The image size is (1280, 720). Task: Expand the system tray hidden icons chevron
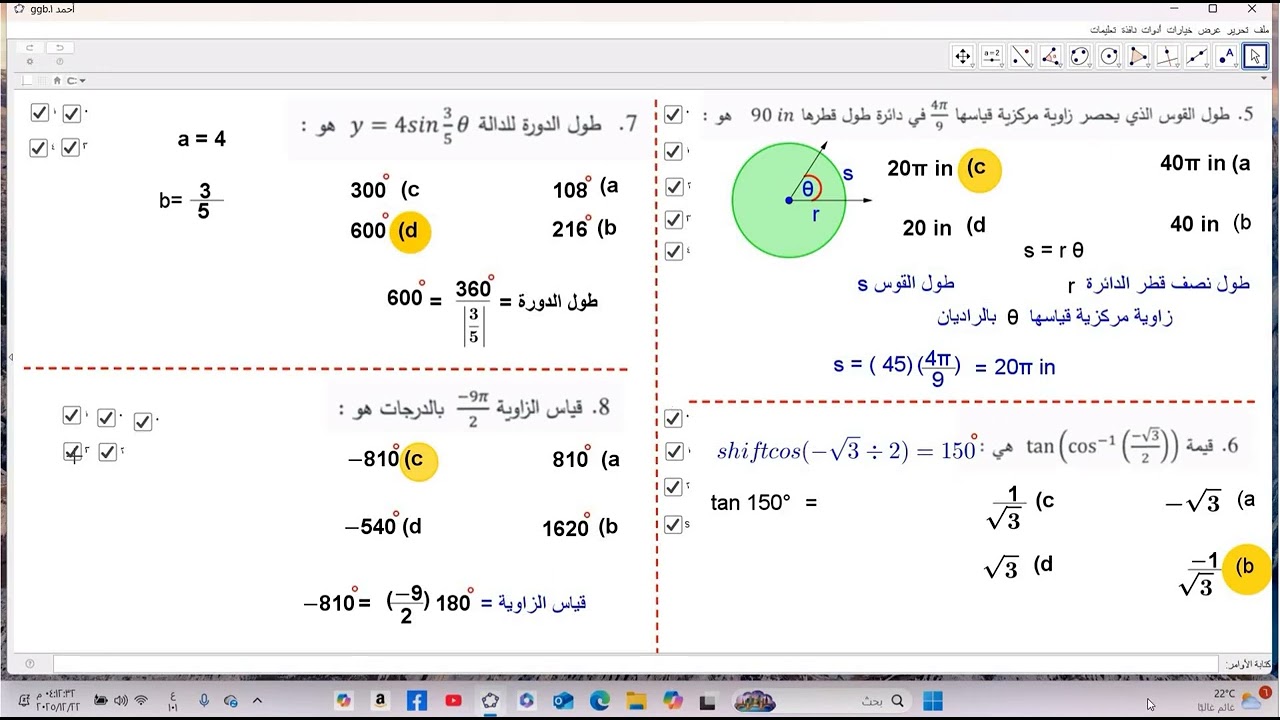pyautogui.click(x=257, y=701)
